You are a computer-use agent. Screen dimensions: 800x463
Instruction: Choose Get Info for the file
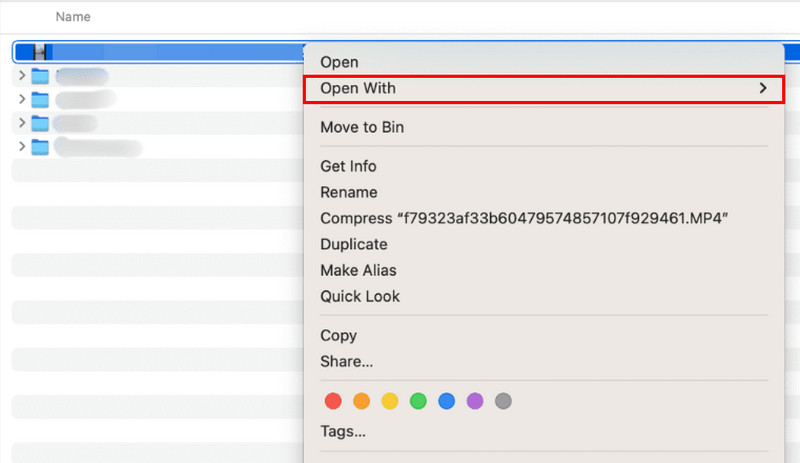coord(348,166)
